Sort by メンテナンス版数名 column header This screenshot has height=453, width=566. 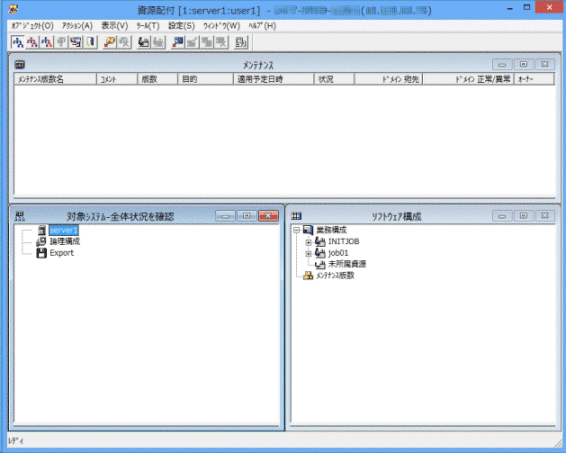pyautogui.click(x=55, y=79)
